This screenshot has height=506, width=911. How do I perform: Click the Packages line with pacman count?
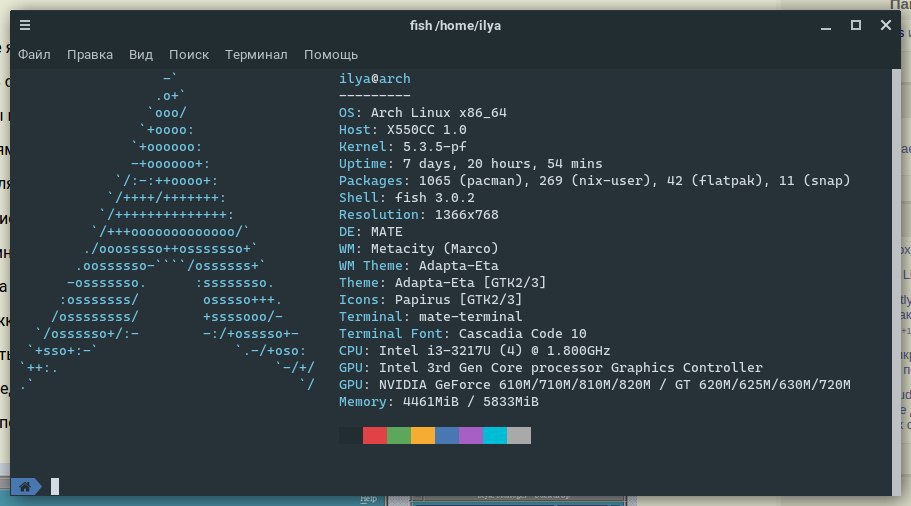coord(594,181)
